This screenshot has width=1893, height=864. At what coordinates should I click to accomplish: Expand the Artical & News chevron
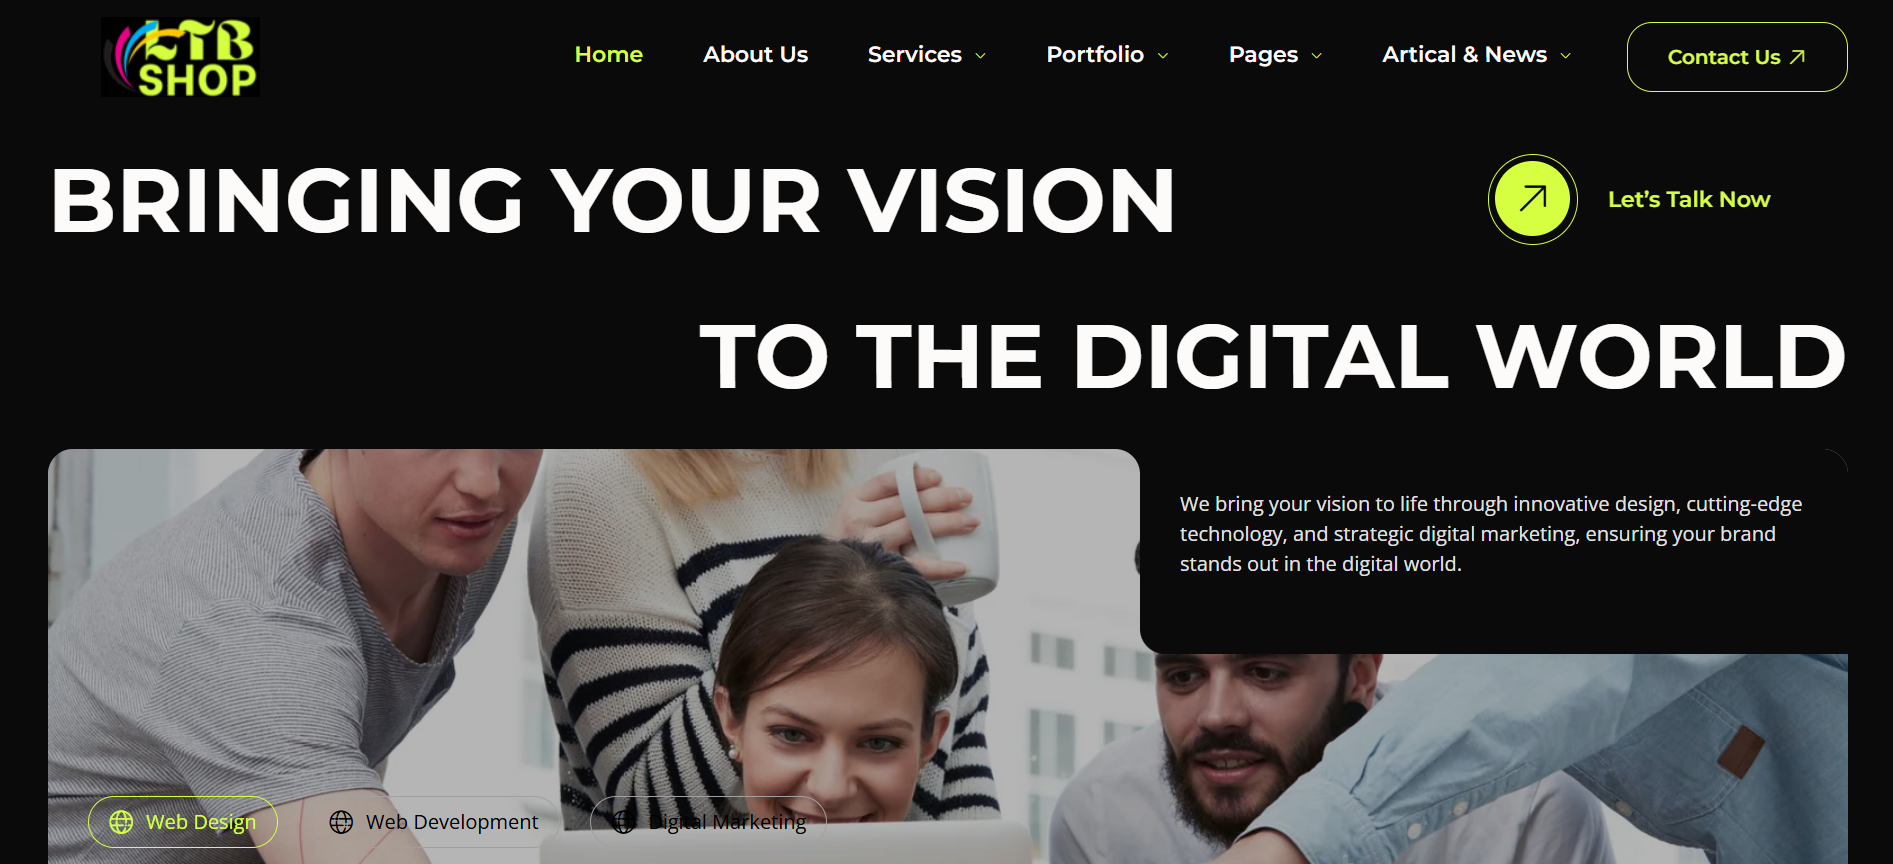[1565, 56]
